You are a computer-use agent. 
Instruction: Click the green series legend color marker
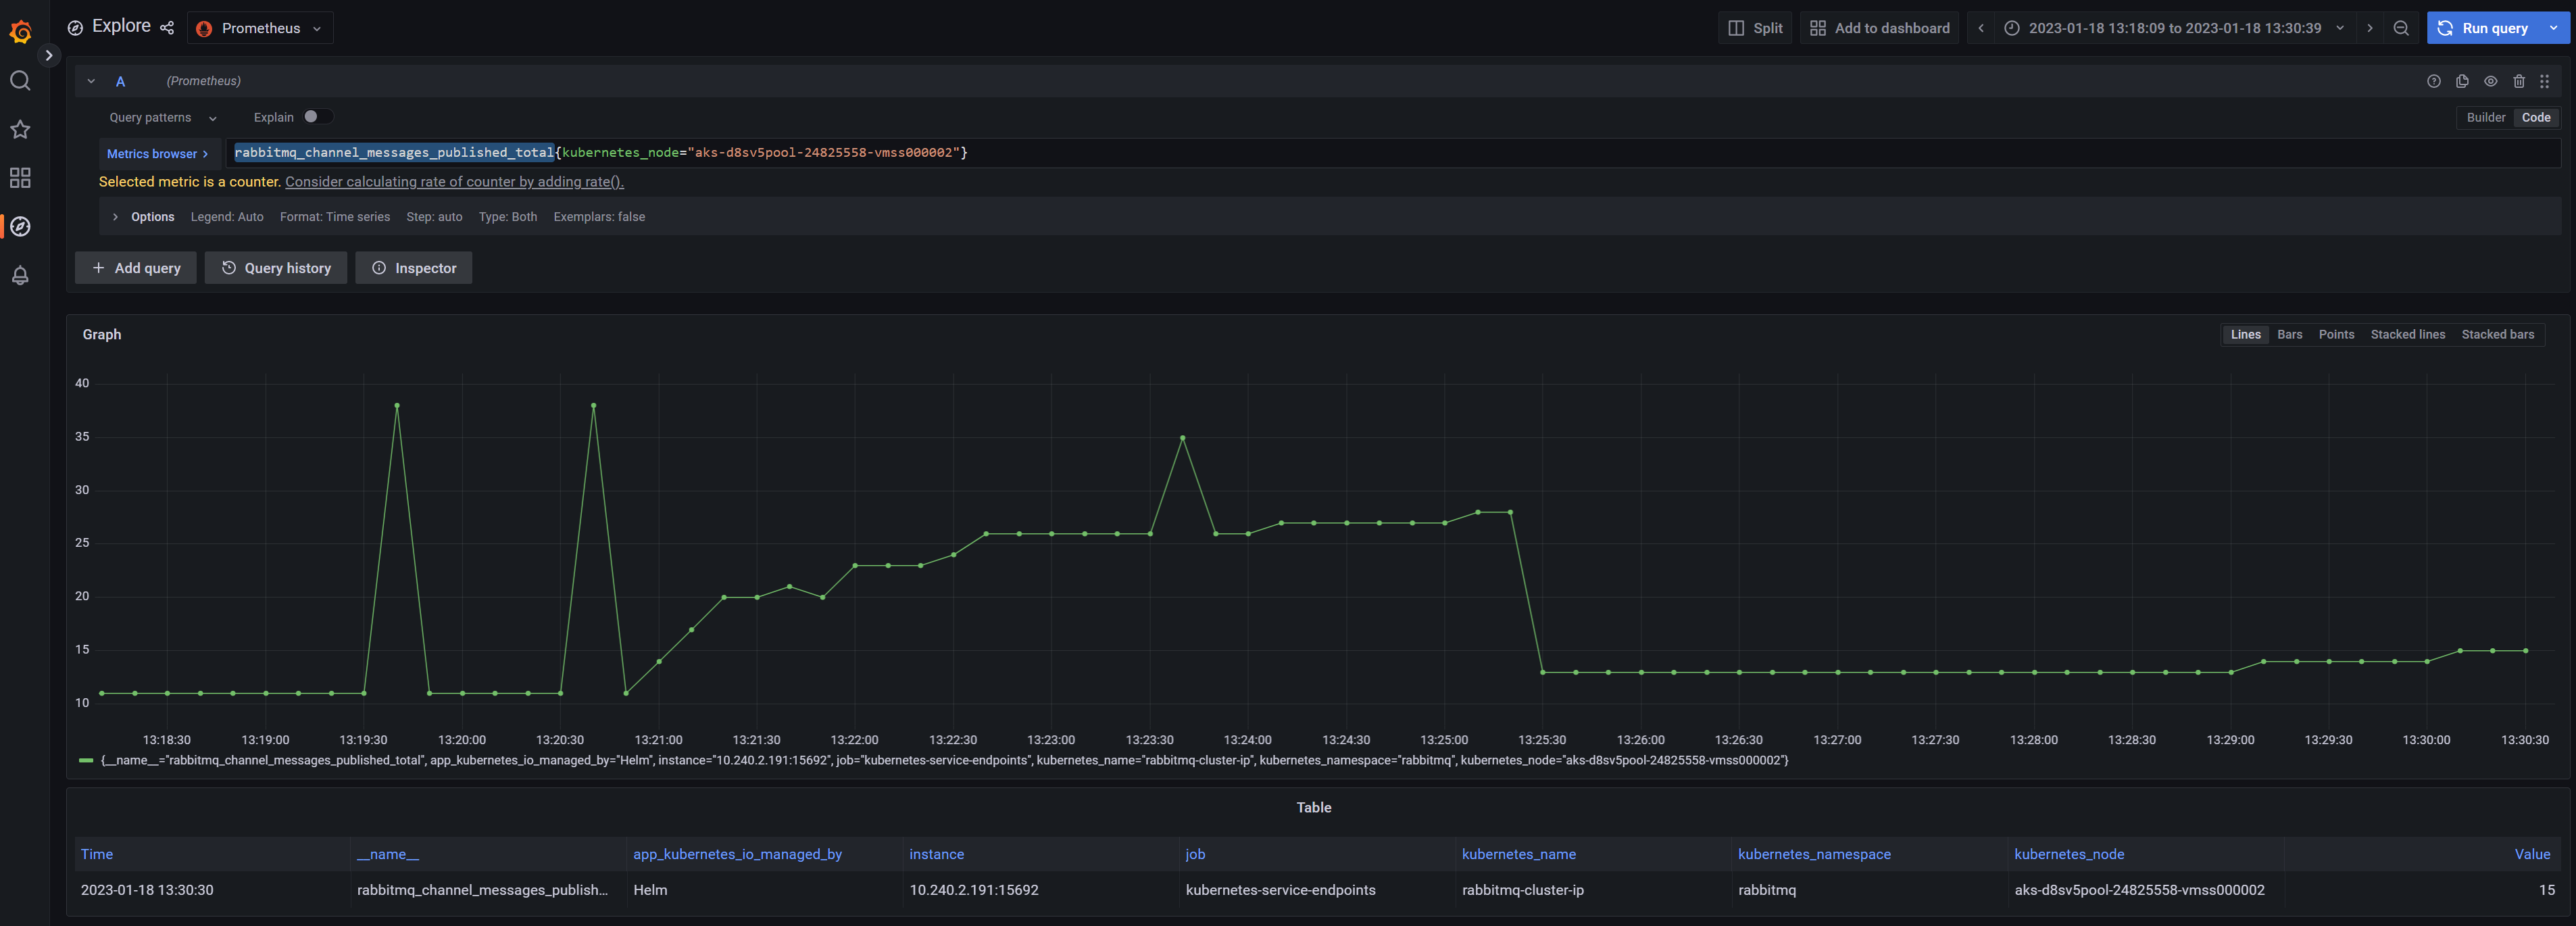87,760
